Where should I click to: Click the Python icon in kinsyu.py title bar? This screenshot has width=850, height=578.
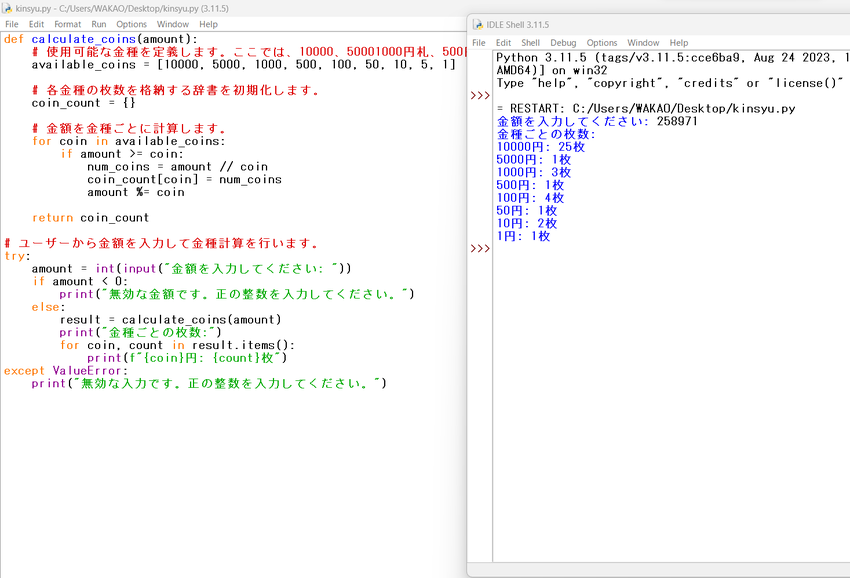(8, 9)
